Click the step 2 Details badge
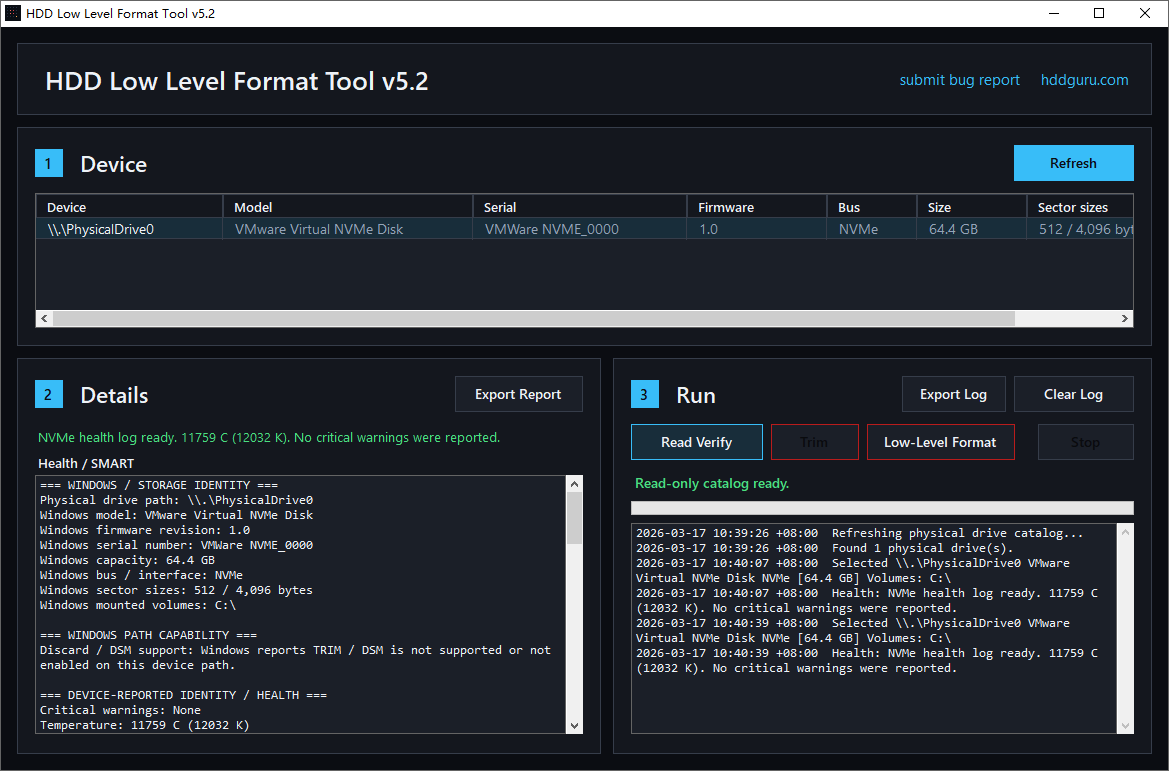 pos(49,394)
